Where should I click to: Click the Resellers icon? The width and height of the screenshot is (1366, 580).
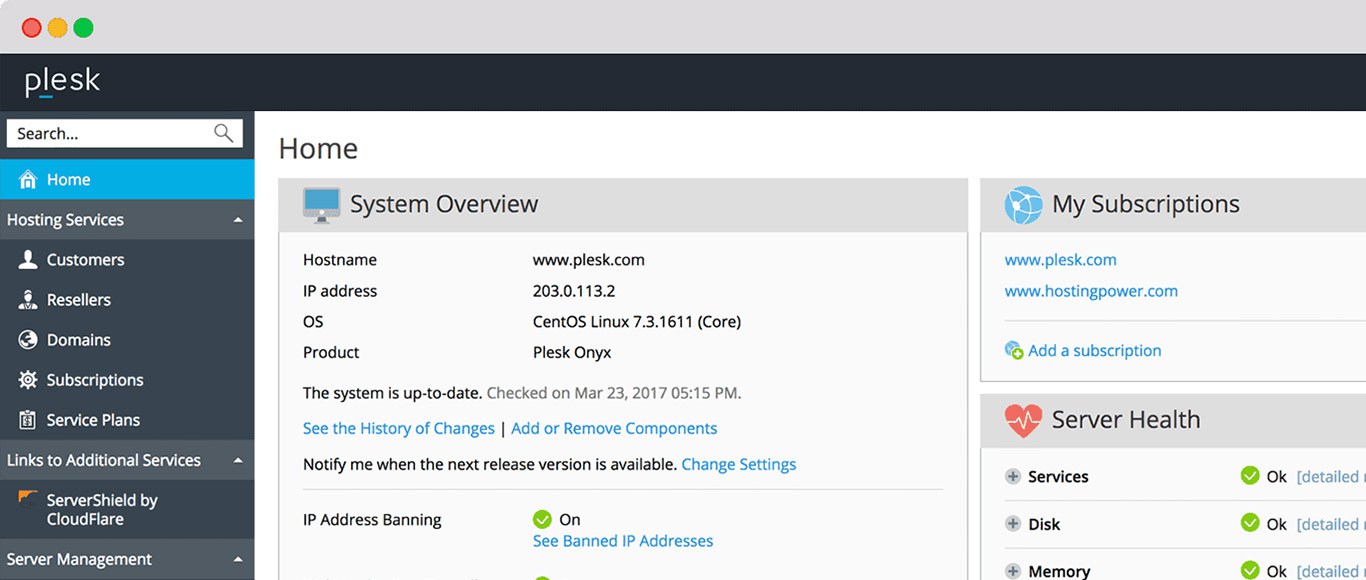[28, 300]
